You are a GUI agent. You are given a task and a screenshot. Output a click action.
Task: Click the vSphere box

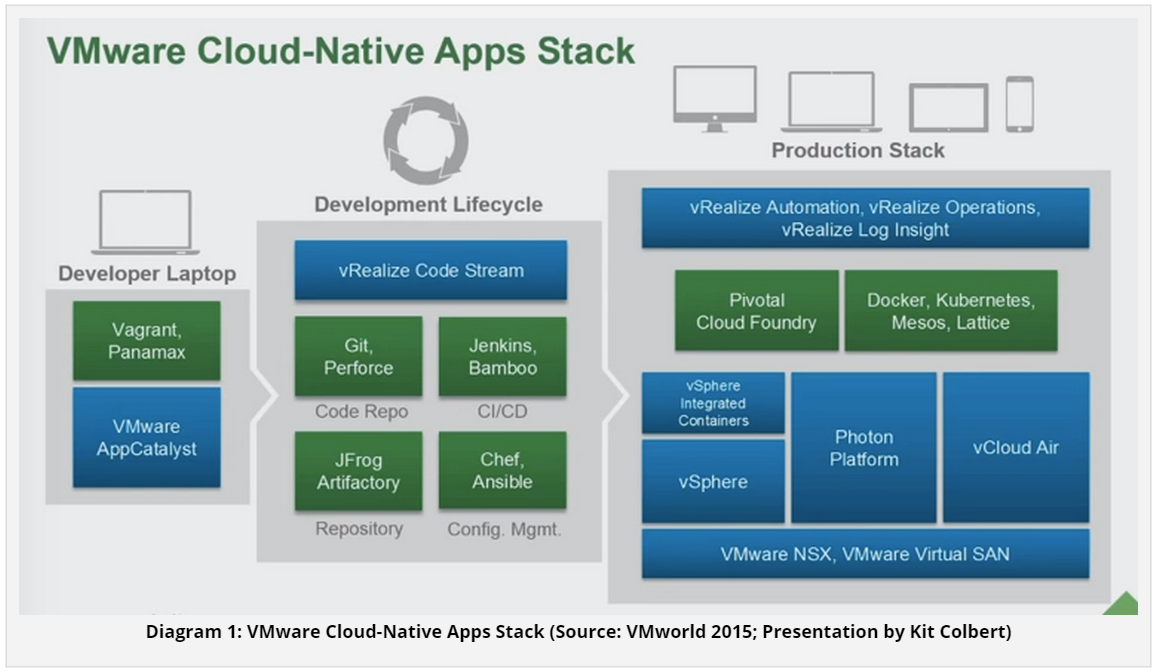(713, 481)
